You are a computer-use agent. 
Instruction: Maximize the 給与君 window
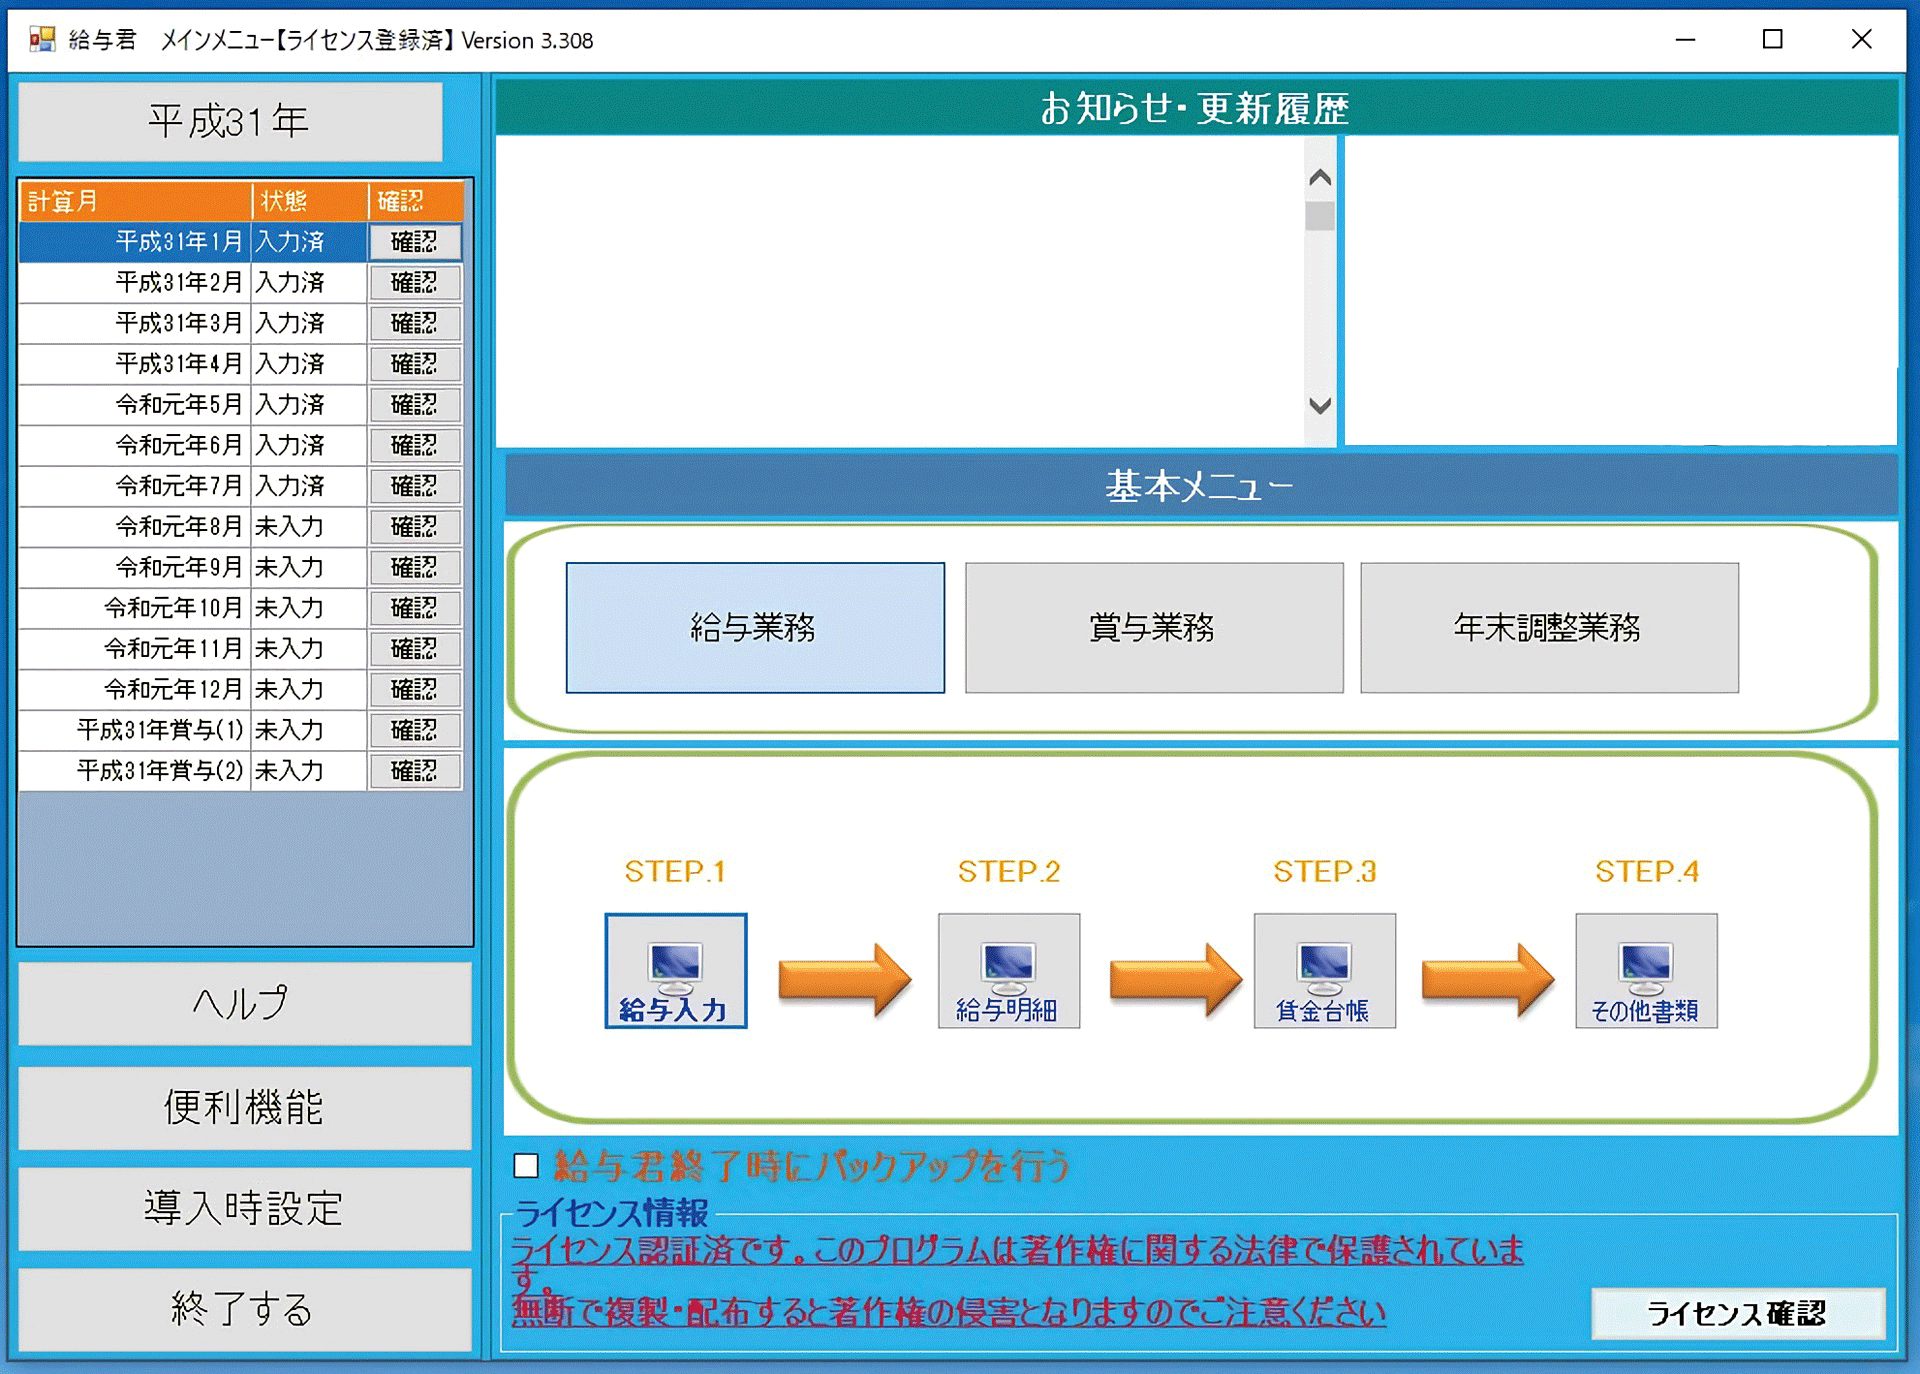pos(1773,39)
